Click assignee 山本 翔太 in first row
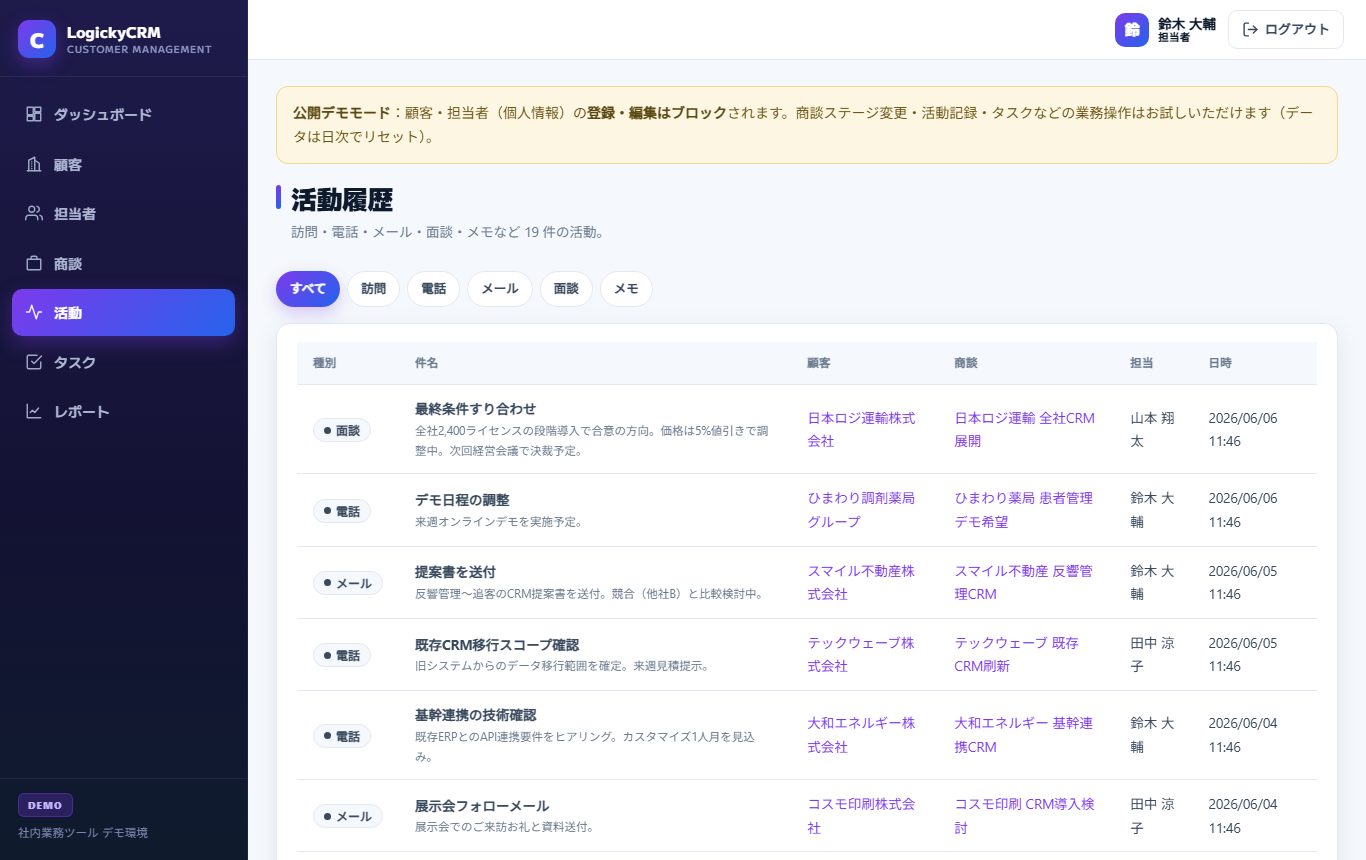Screen dimensions: 1366x860 1153,429
